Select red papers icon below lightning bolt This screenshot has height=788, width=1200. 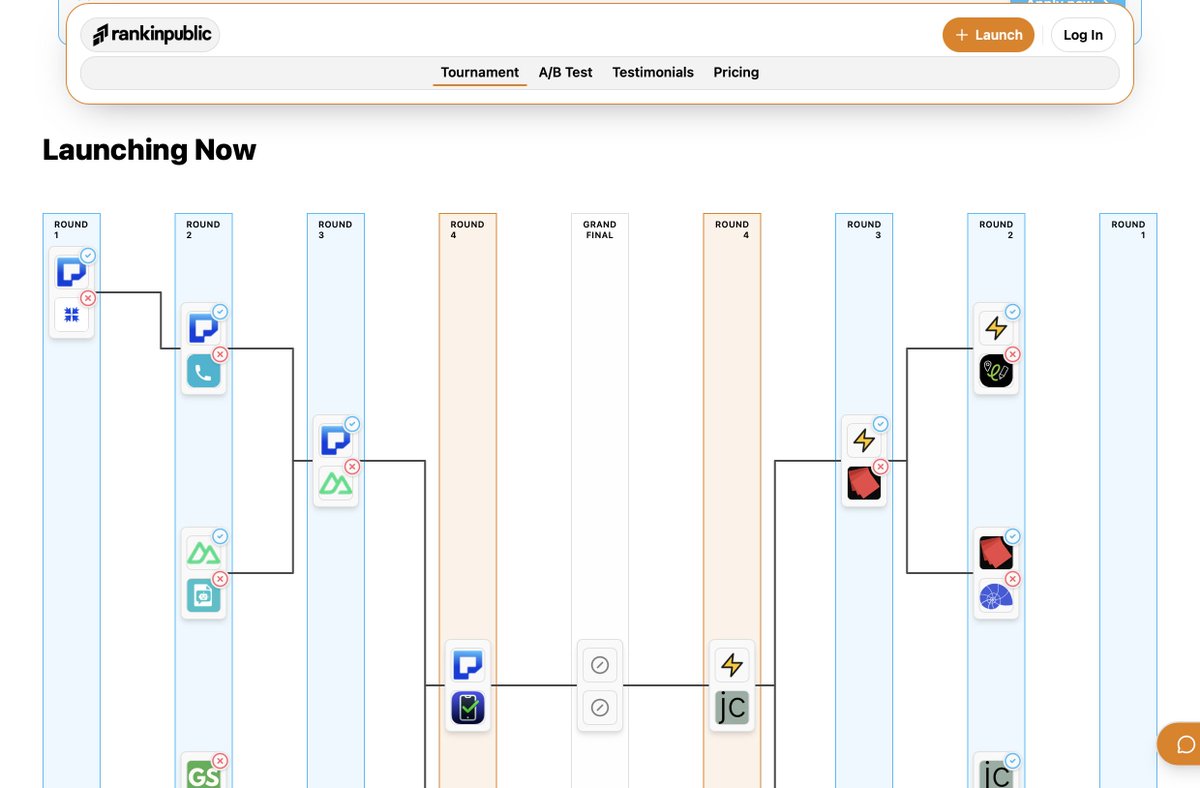(864, 484)
